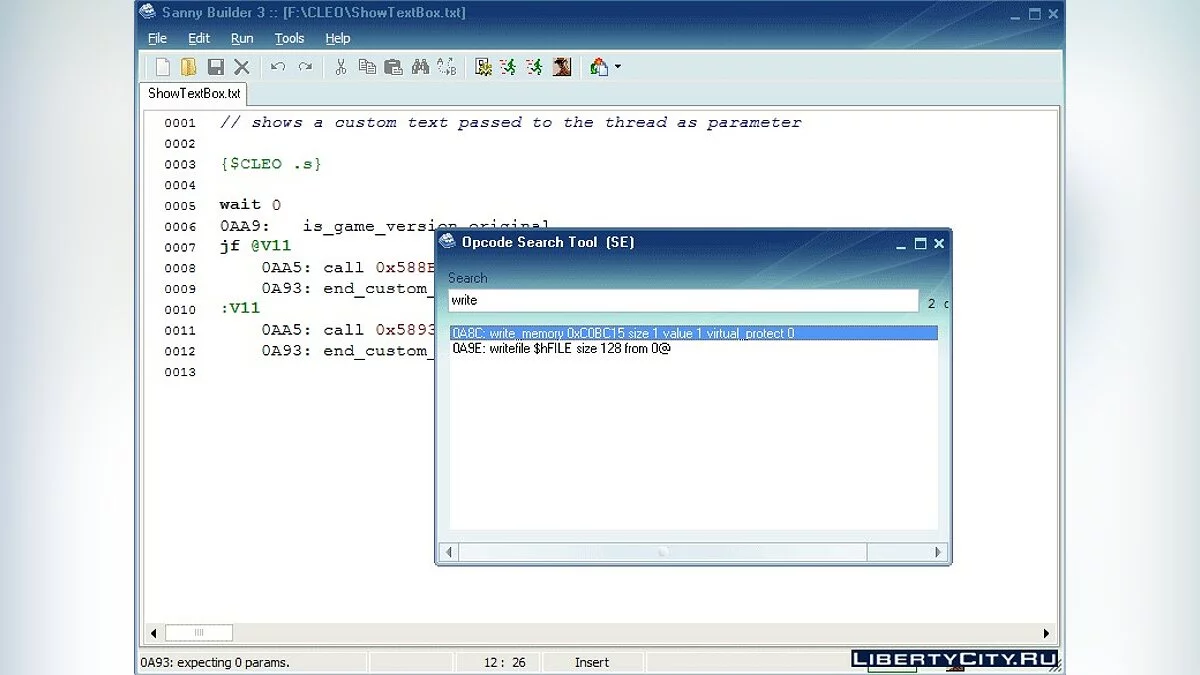The width and height of the screenshot is (1200, 675).
Task: Click the editor's horizontal scrollbar right arrow
Action: [x=1046, y=633]
